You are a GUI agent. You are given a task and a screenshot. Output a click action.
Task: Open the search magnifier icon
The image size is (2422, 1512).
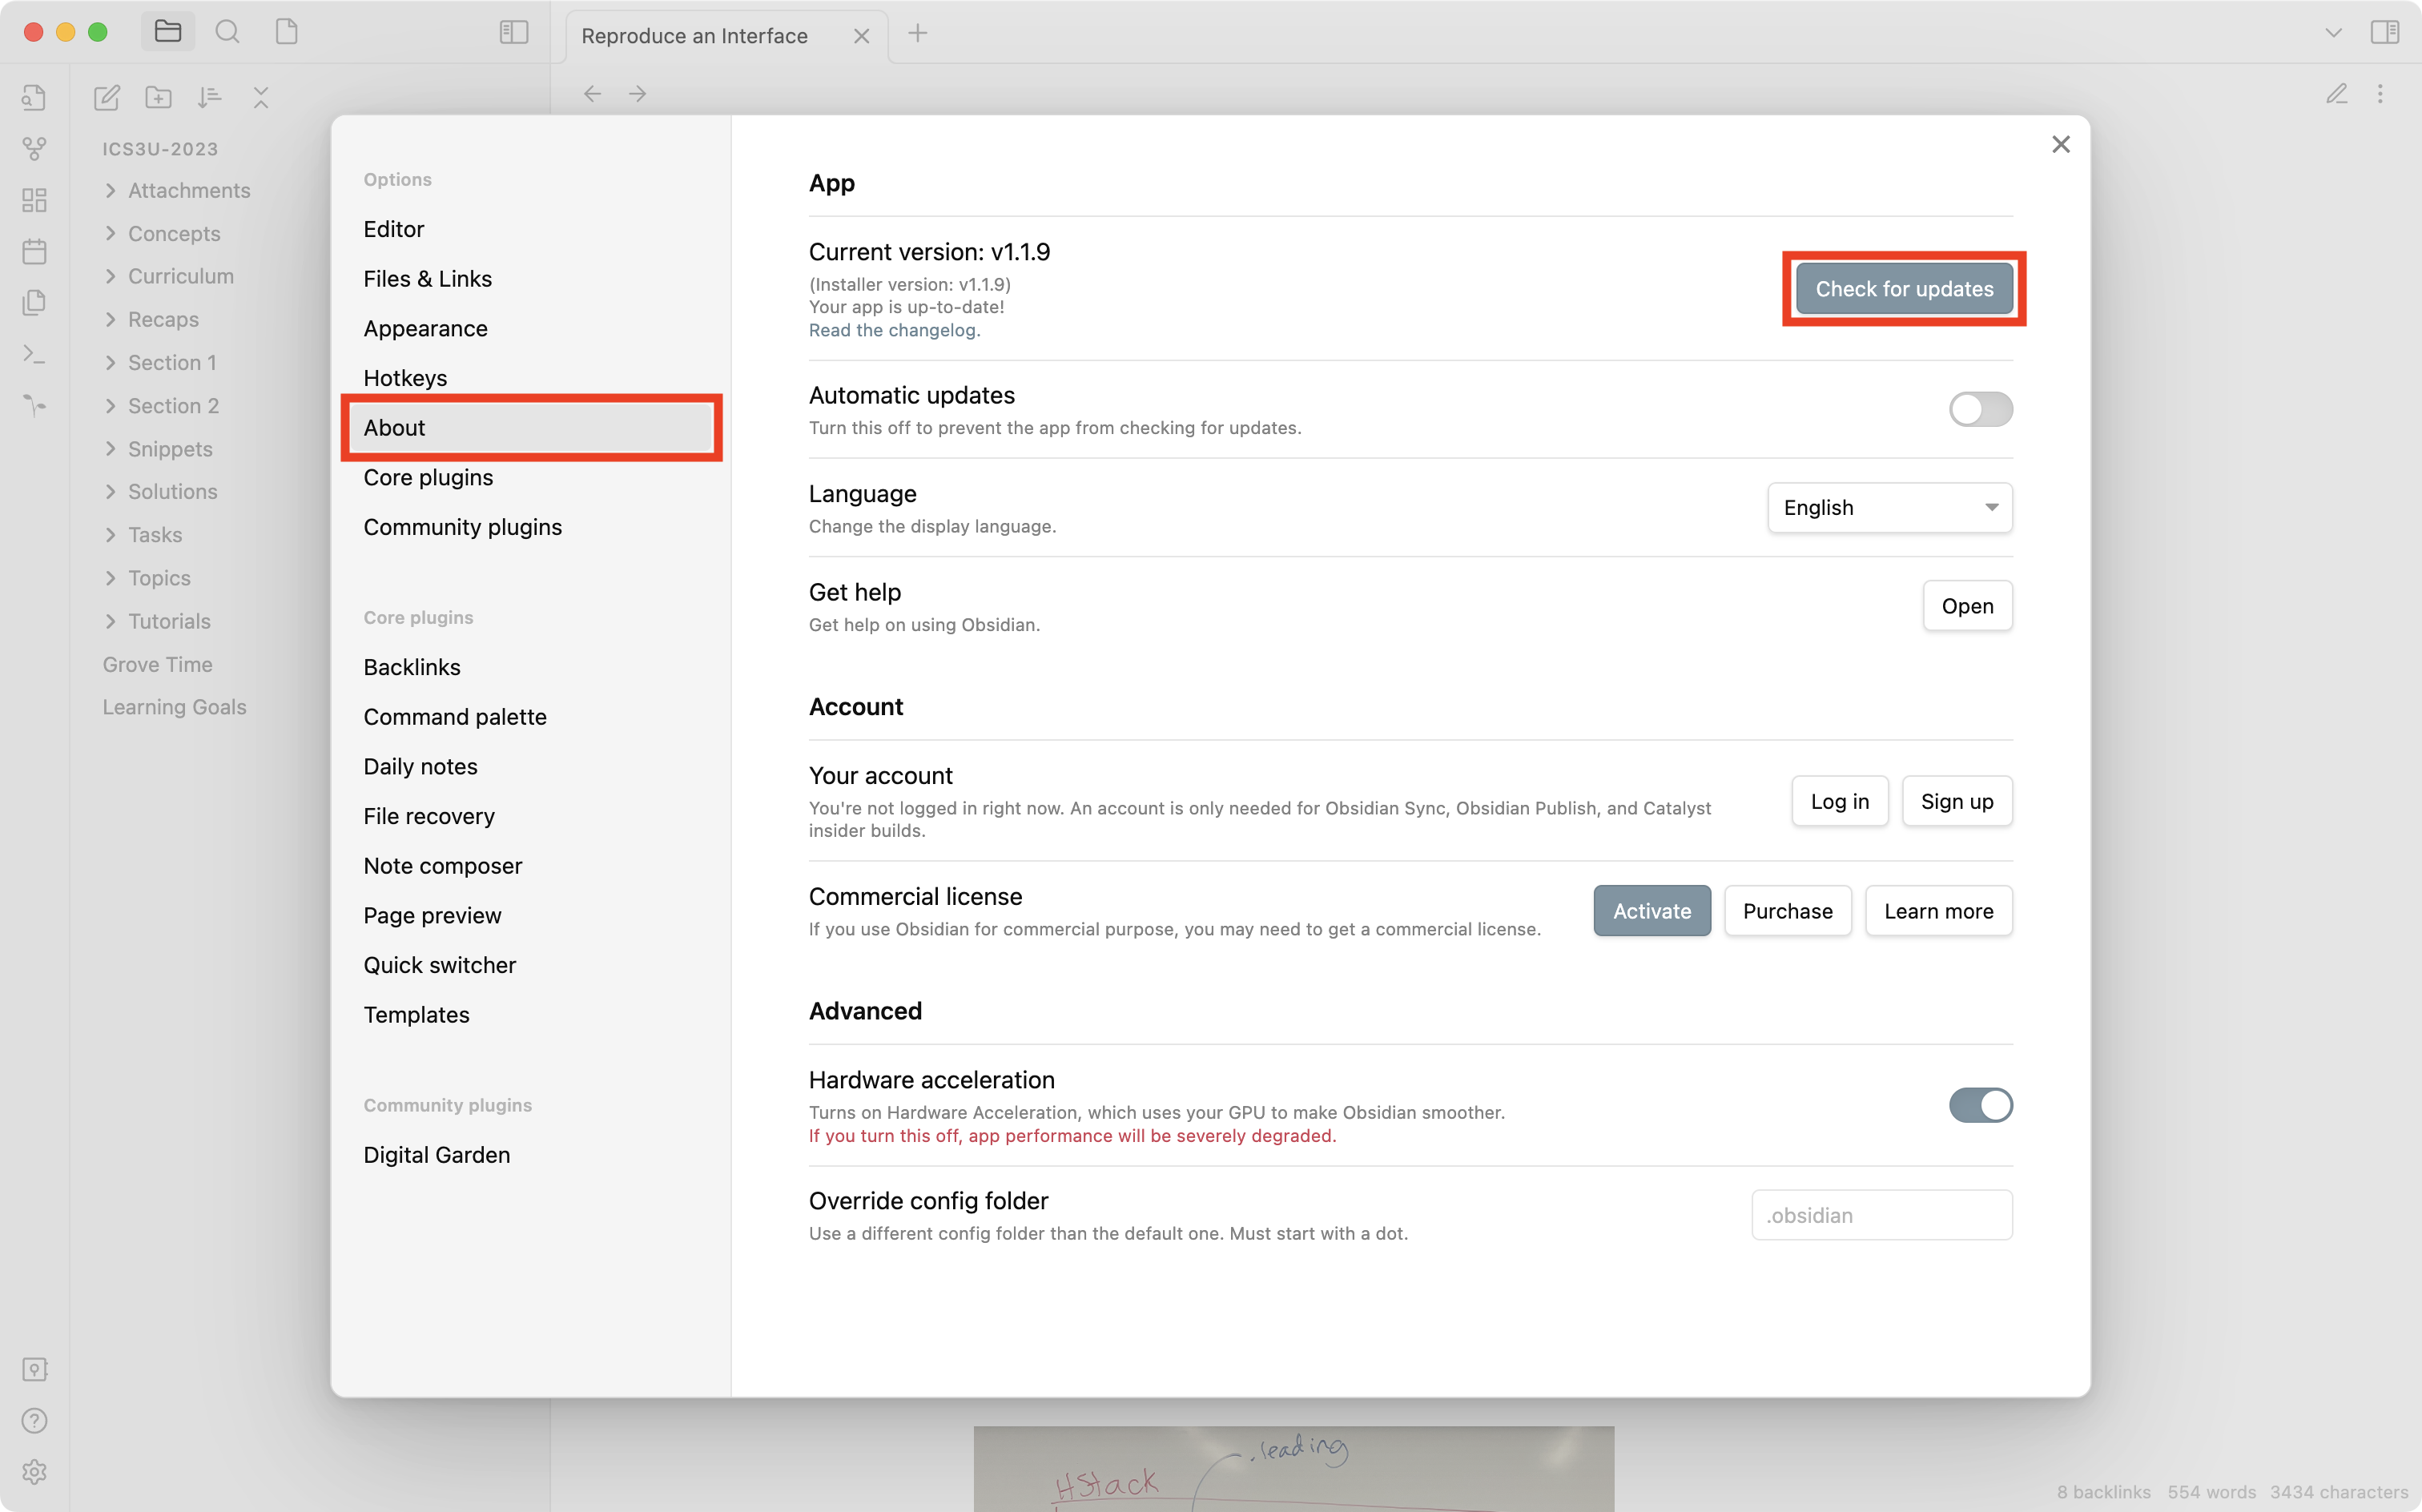[227, 32]
